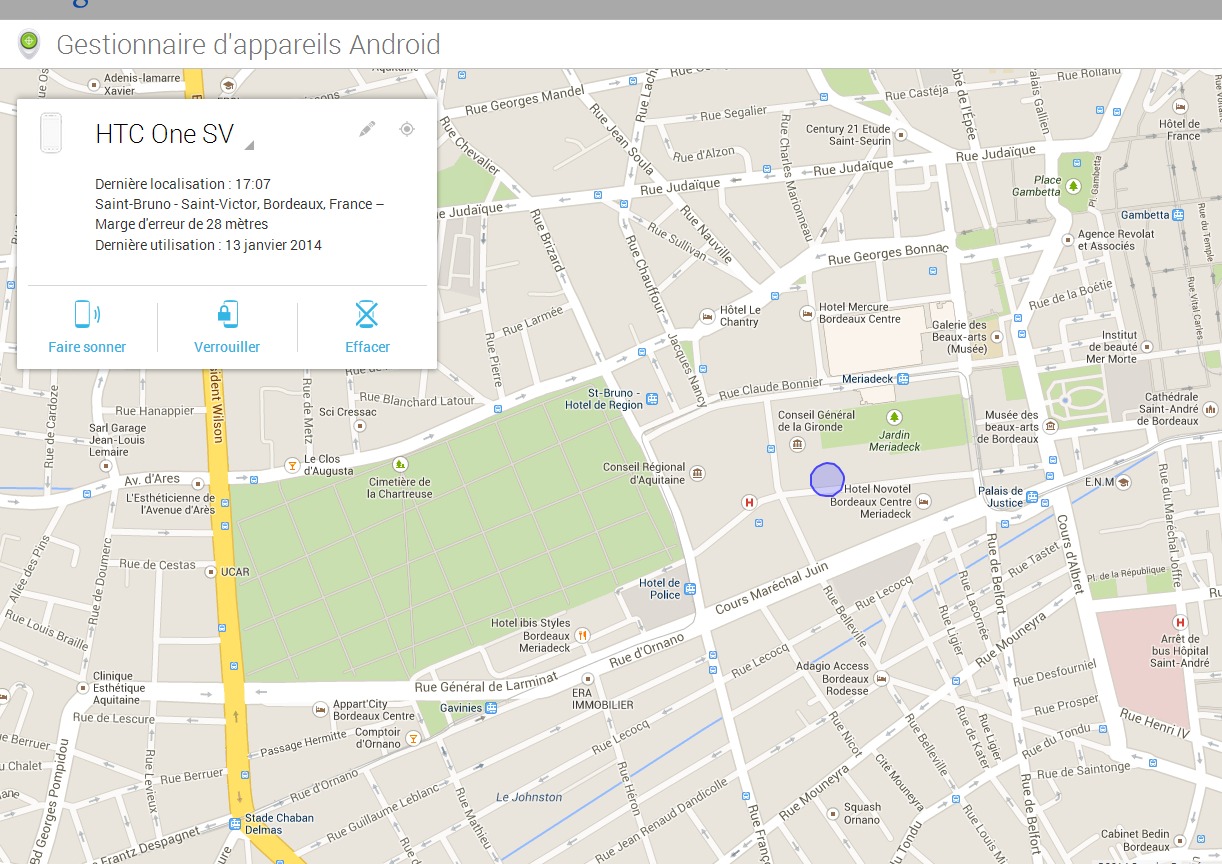Open the HTC One SV device dropdown
Viewport: 1222px width, 864px height.
[249, 145]
